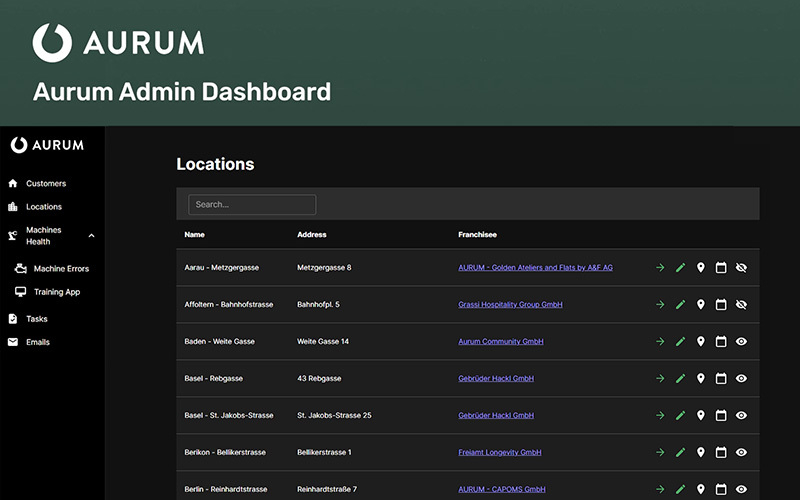Select the address text 'Weite Gasse 14'
The width and height of the screenshot is (800, 500).
pos(323,341)
